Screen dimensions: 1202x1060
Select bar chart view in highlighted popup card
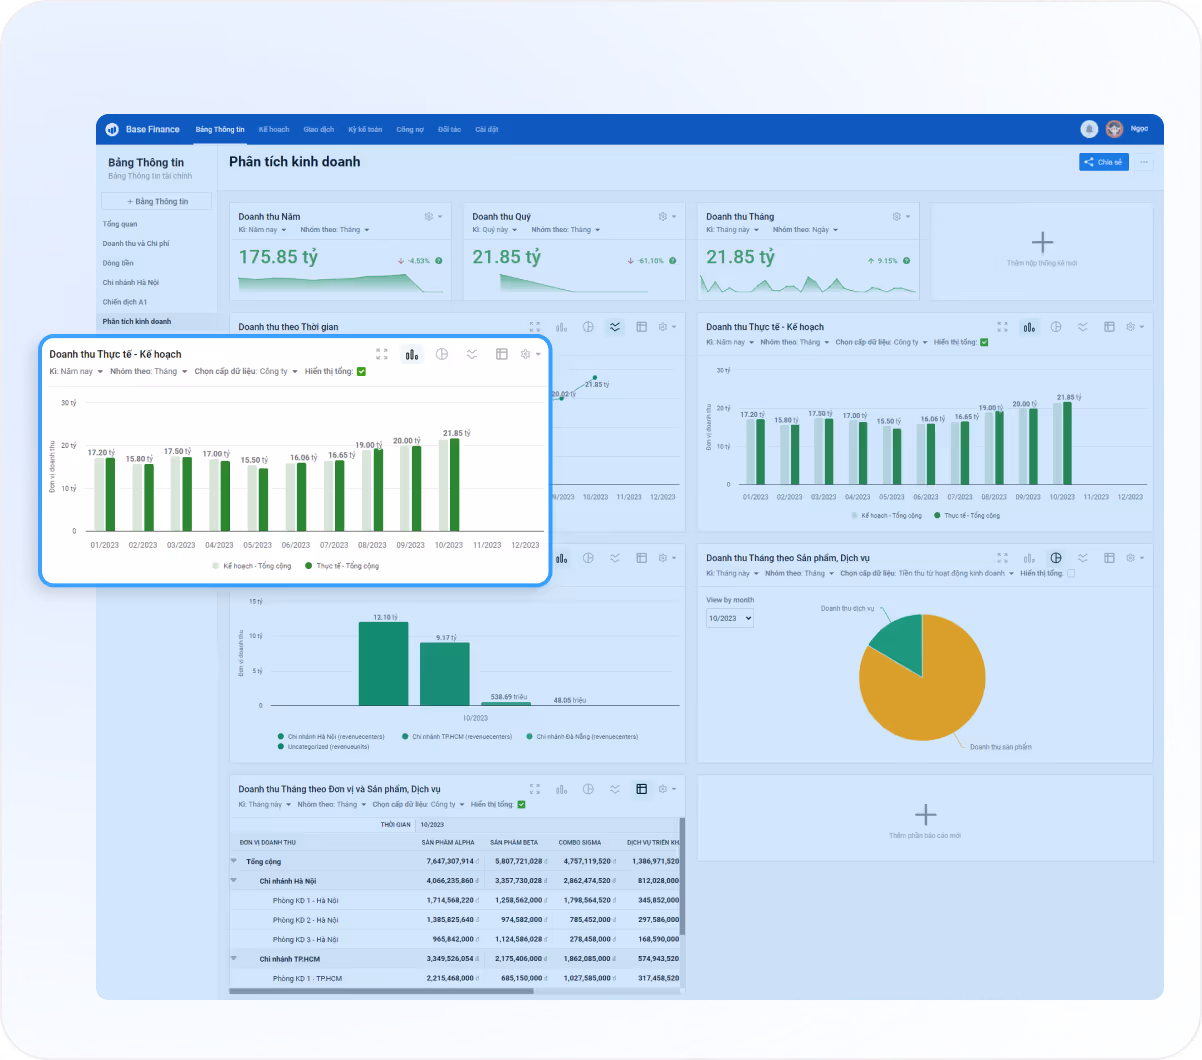click(x=412, y=354)
